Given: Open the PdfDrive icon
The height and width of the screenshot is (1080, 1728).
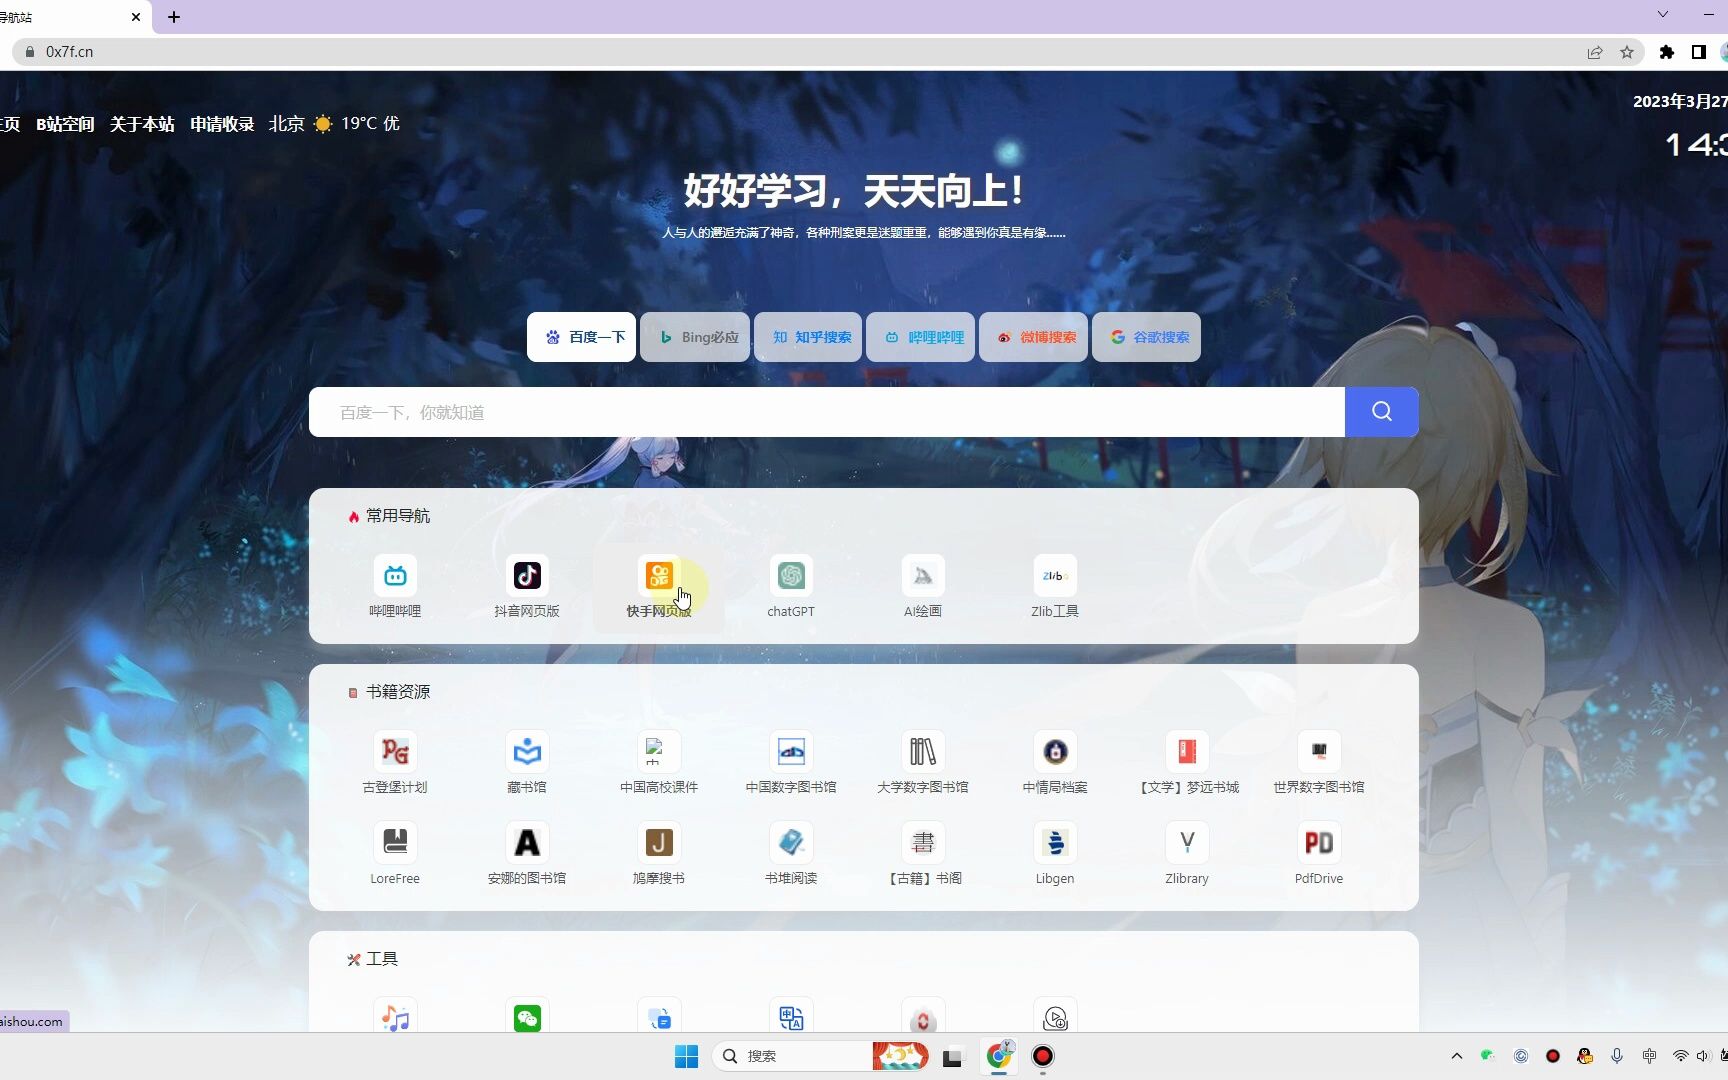Looking at the screenshot, I should click(1319, 843).
